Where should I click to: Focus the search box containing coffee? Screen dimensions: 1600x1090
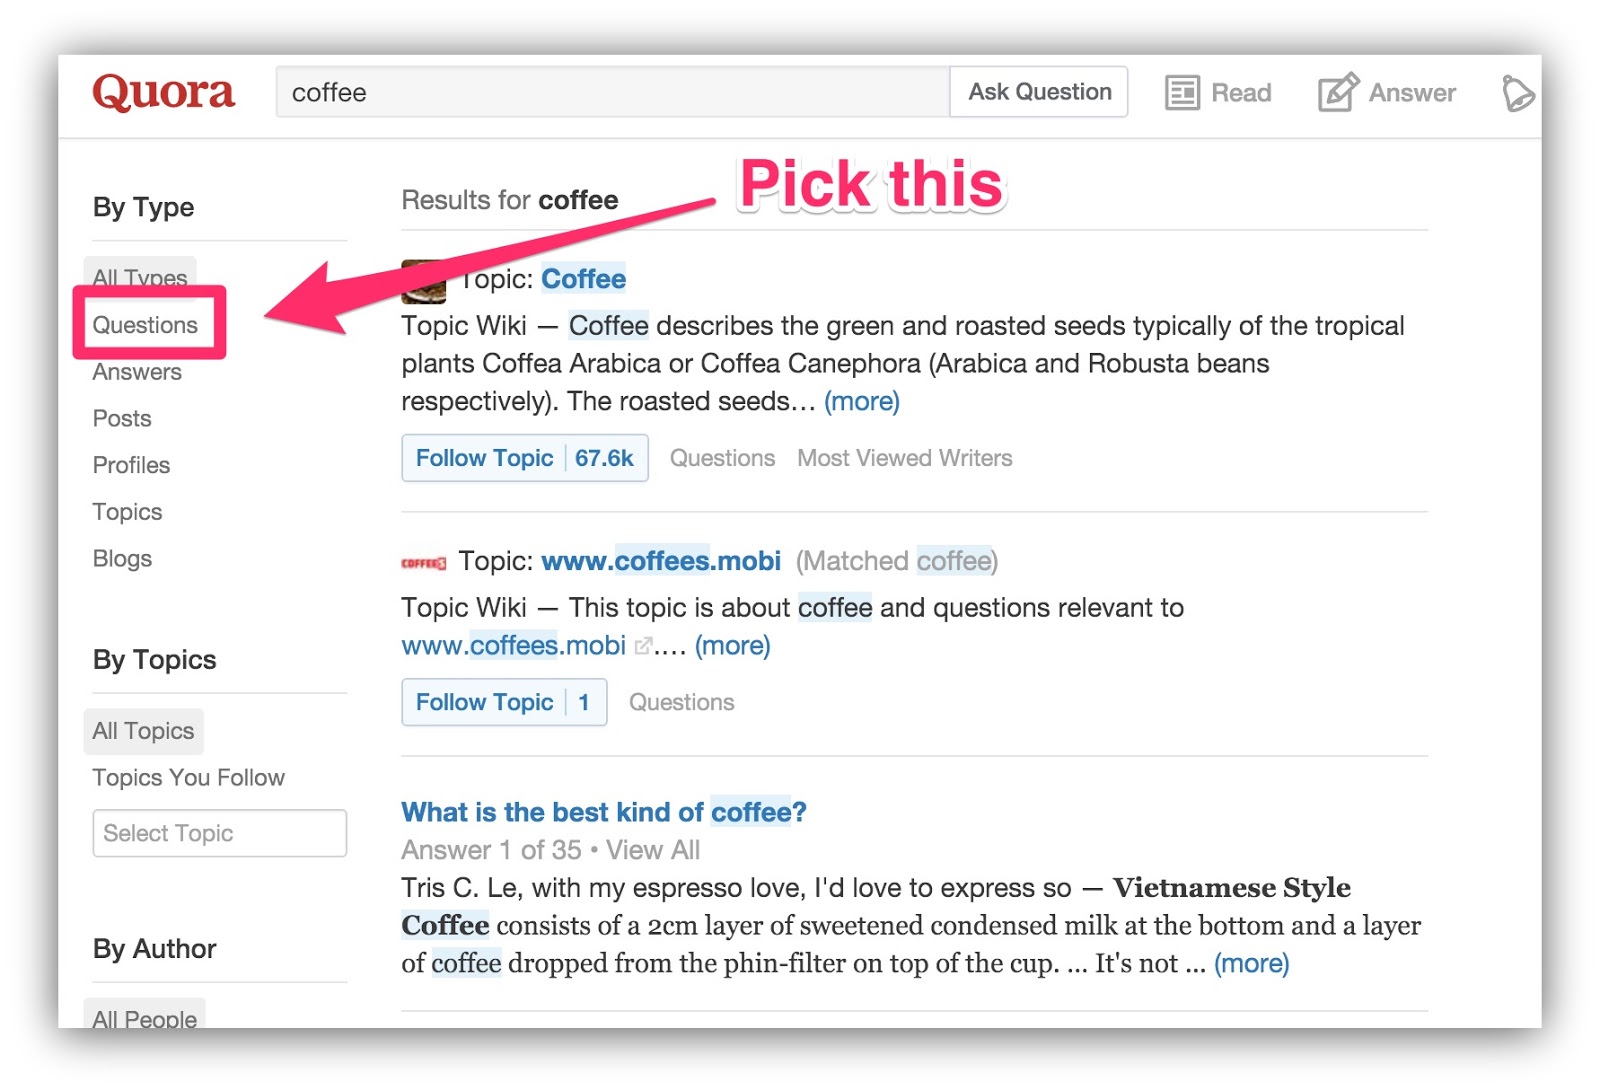612,92
